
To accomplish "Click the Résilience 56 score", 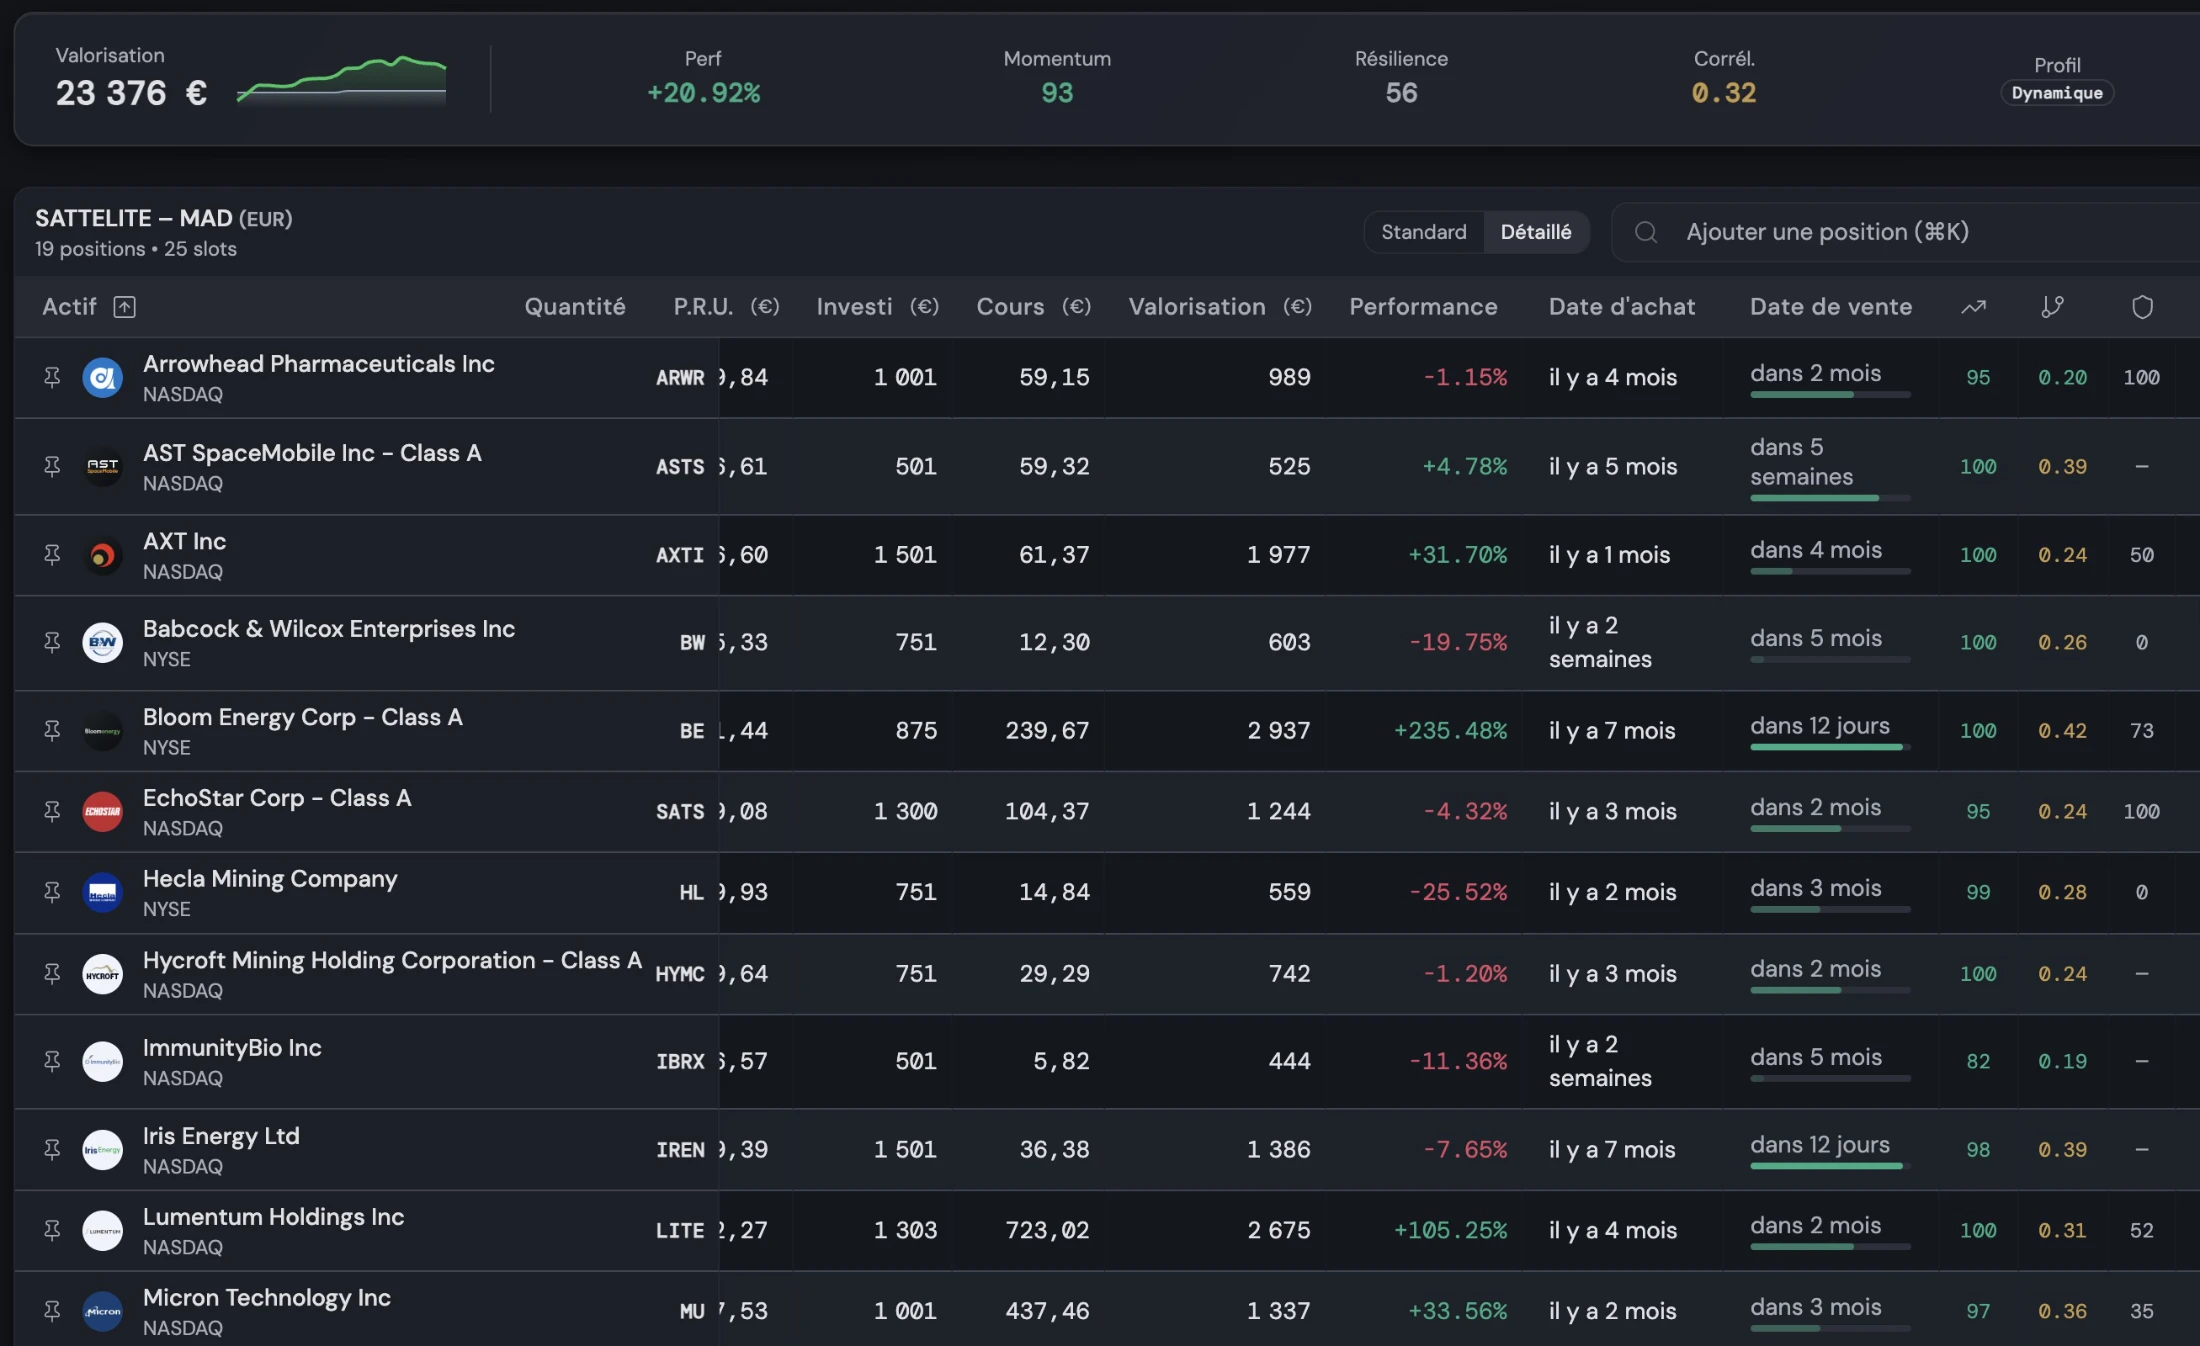I will pyautogui.click(x=1401, y=93).
